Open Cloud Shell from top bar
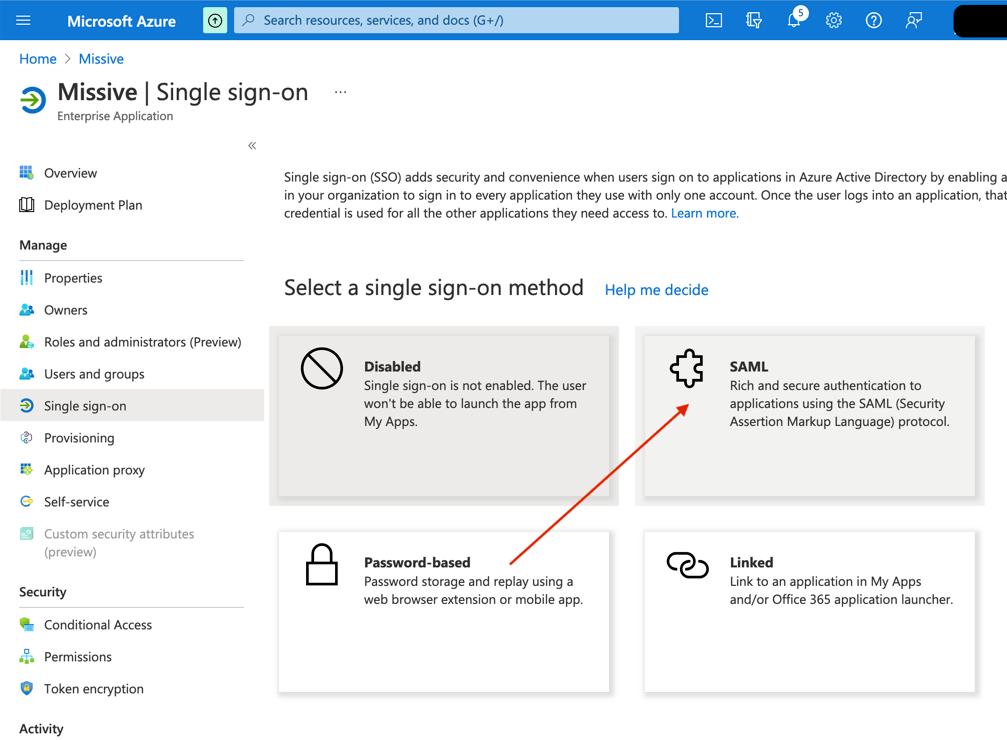1007x740 pixels. pyautogui.click(x=714, y=20)
